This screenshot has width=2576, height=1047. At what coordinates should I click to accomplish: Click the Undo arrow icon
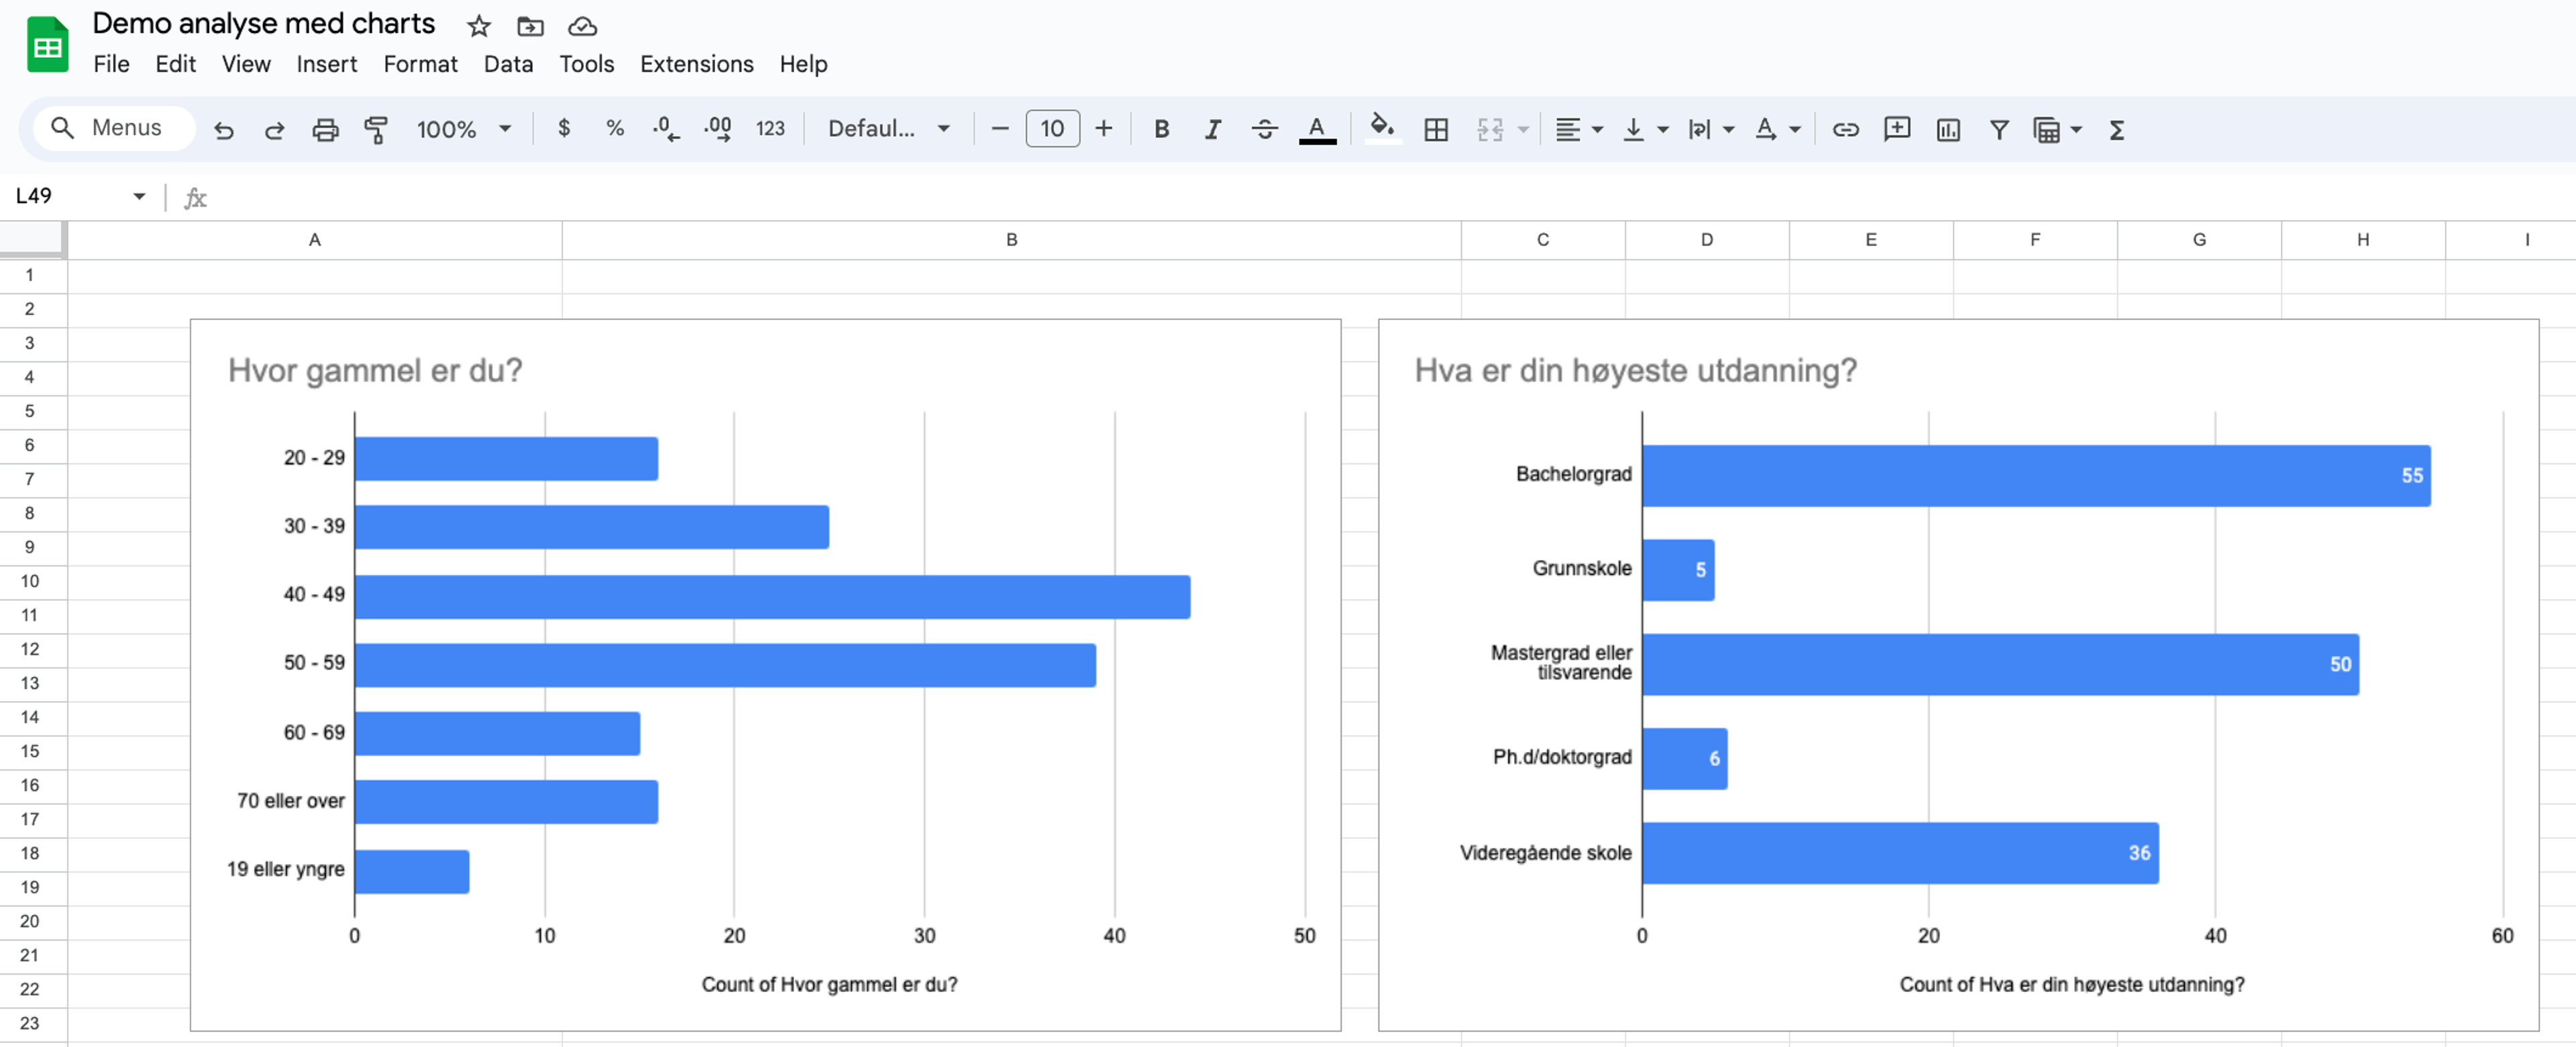[x=223, y=129]
